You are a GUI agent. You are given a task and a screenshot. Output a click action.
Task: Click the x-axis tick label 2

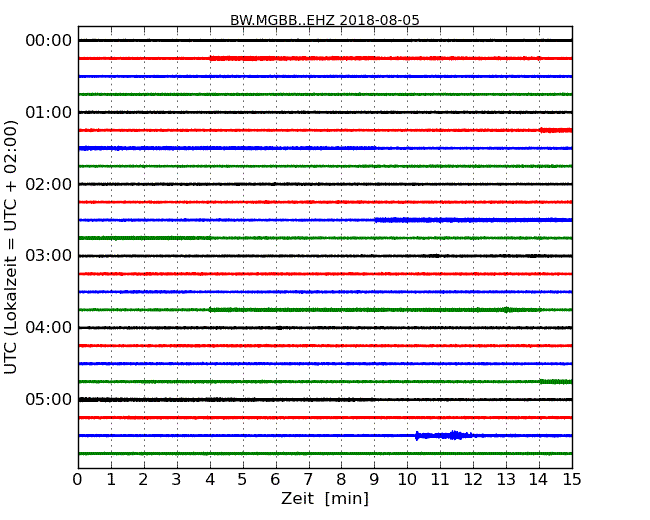(143, 480)
